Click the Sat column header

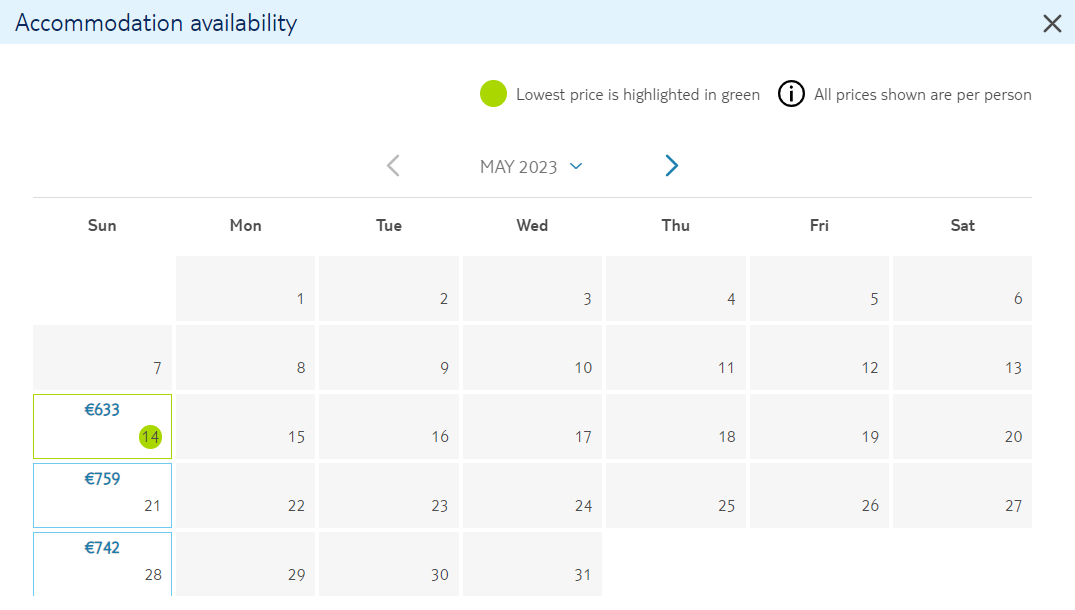coord(962,225)
